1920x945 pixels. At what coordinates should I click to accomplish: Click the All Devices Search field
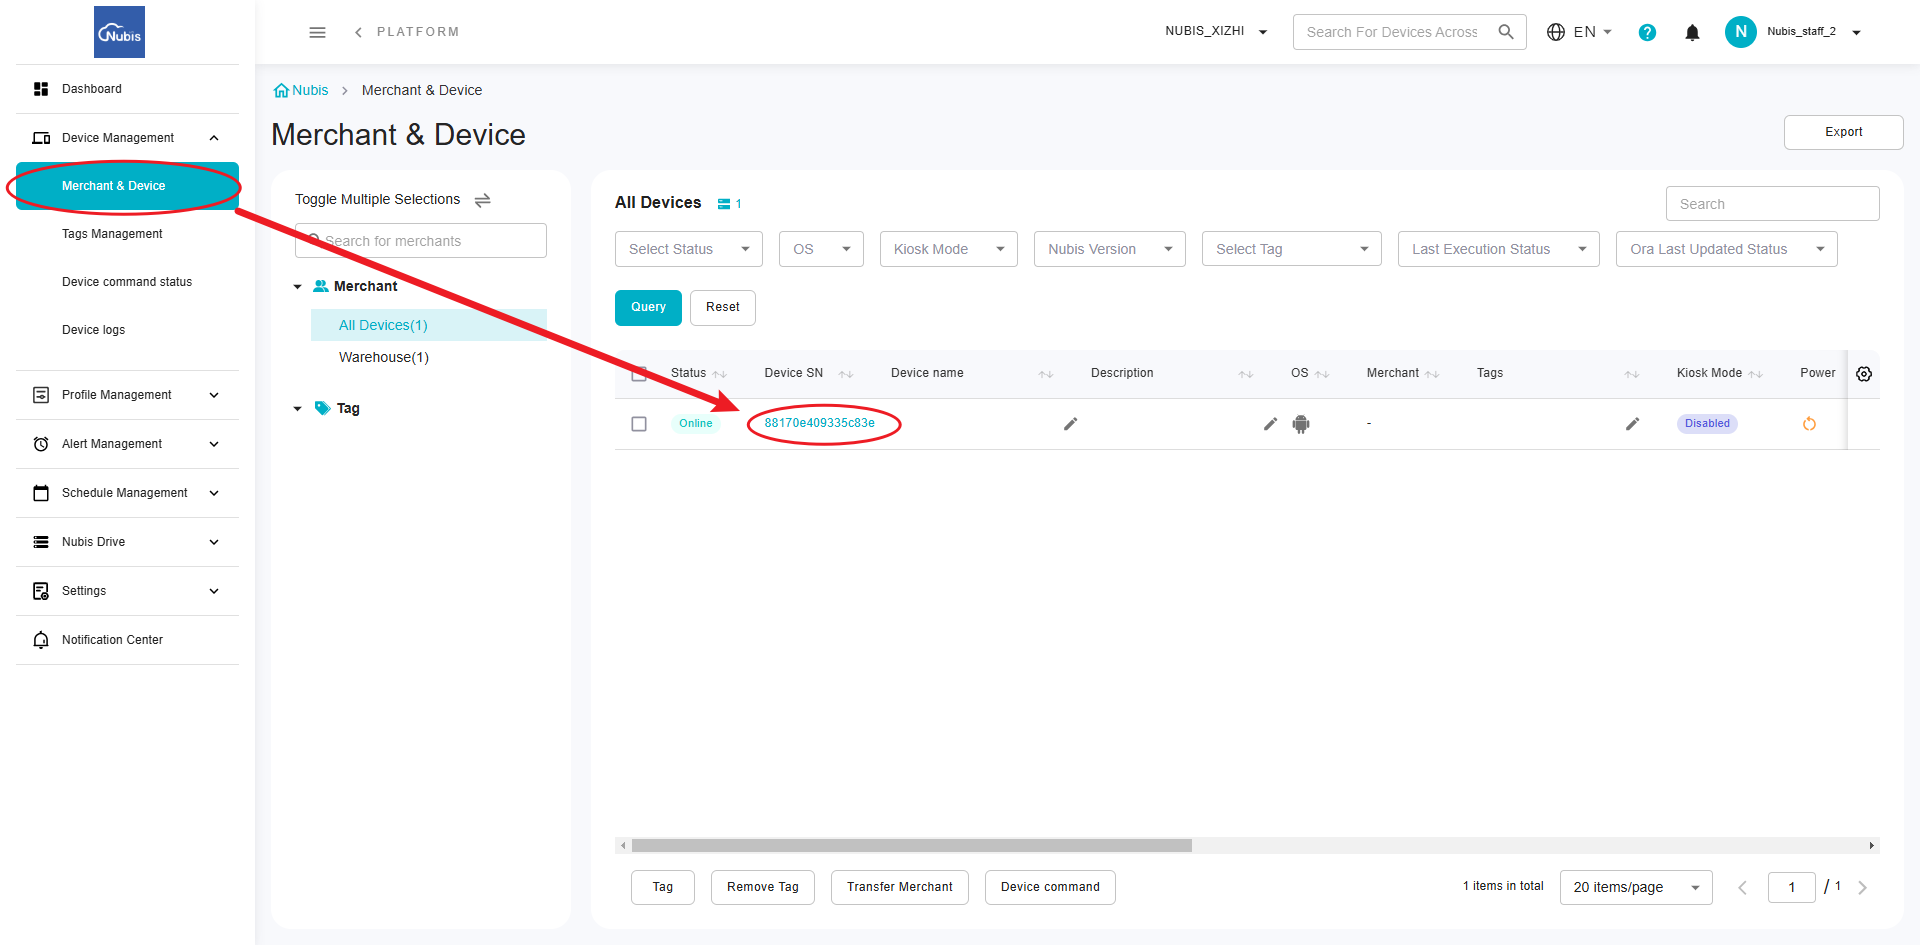point(1772,204)
